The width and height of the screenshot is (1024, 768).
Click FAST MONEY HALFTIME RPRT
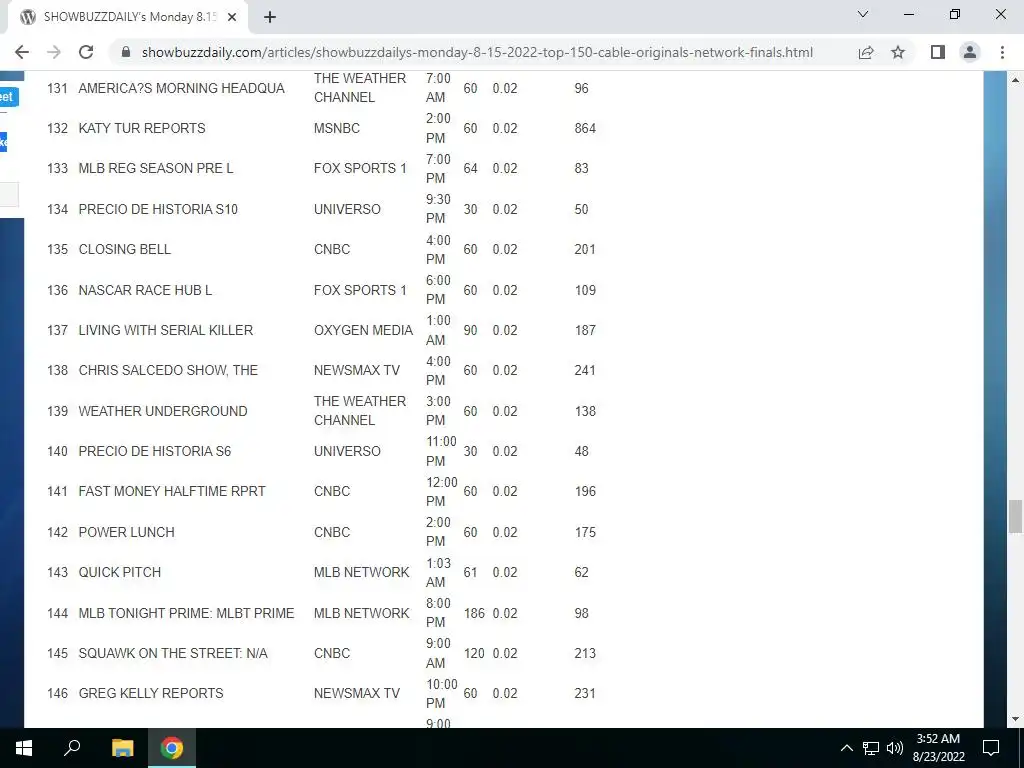(x=172, y=491)
